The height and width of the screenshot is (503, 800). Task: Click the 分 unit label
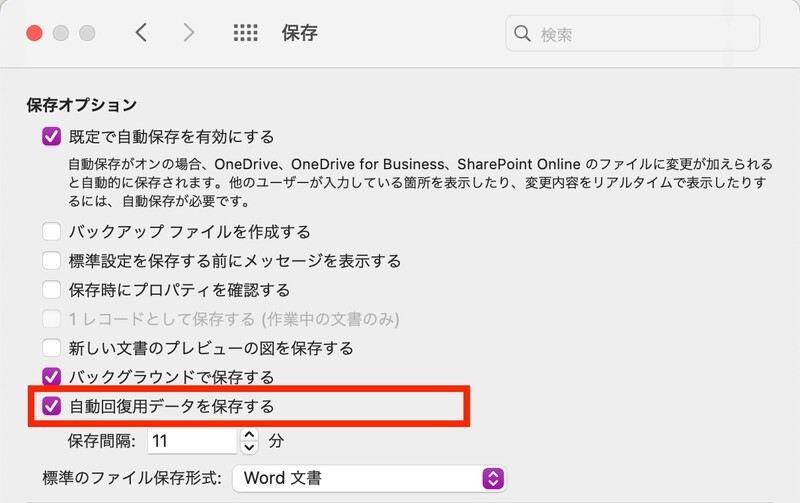click(276, 441)
